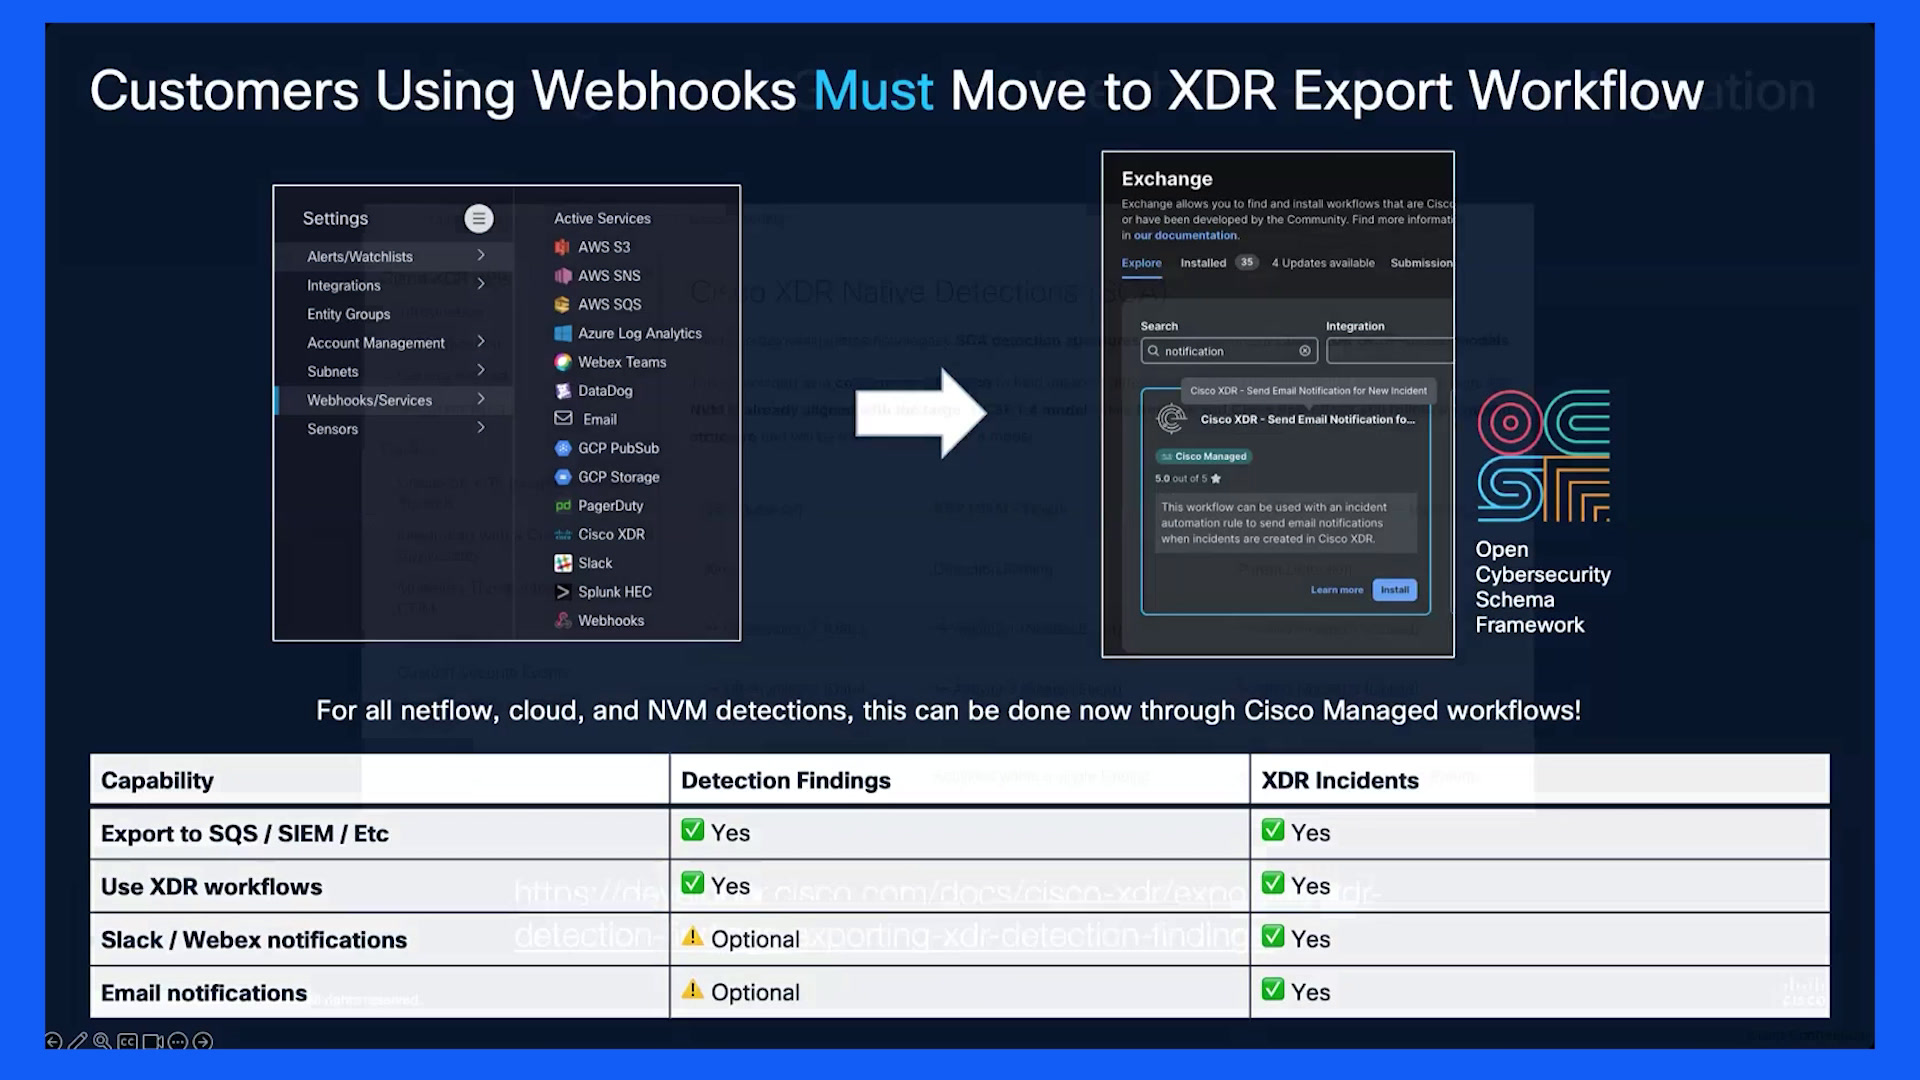The image size is (1920, 1080).
Task: Select Webhooks/Services in Settings menu
Action: point(395,400)
